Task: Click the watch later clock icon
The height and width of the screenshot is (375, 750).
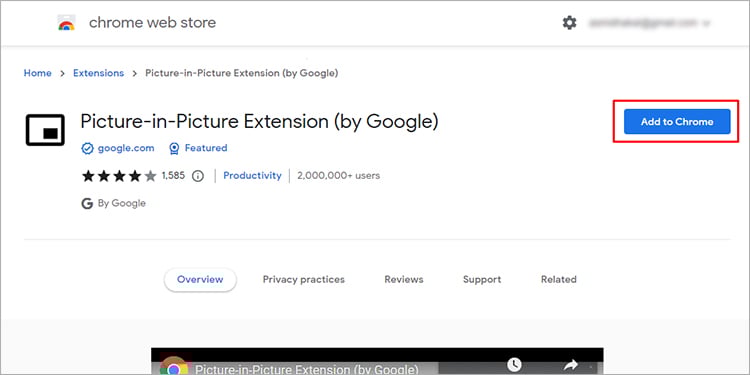Action: (x=514, y=365)
